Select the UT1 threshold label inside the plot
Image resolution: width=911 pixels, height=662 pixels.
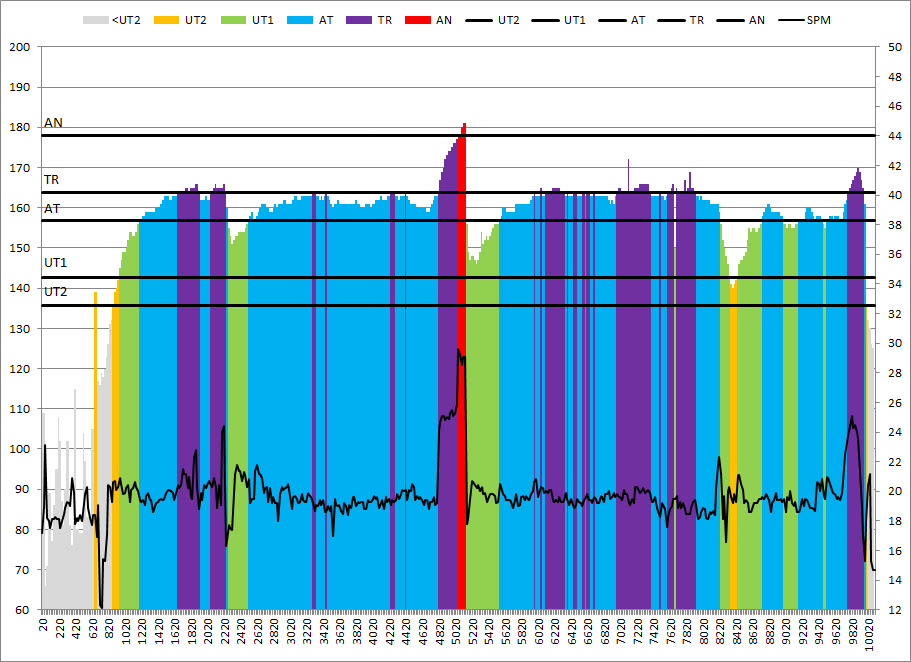click(x=56, y=262)
